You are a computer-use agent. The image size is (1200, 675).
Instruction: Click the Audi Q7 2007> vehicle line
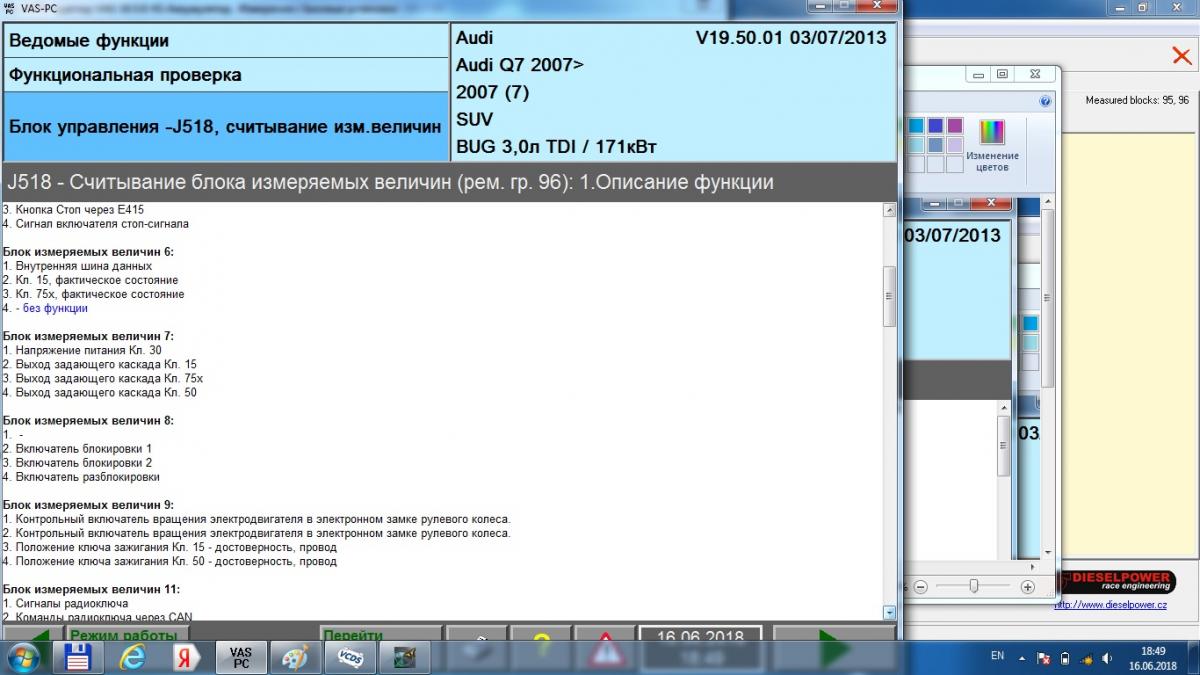(520, 65)
